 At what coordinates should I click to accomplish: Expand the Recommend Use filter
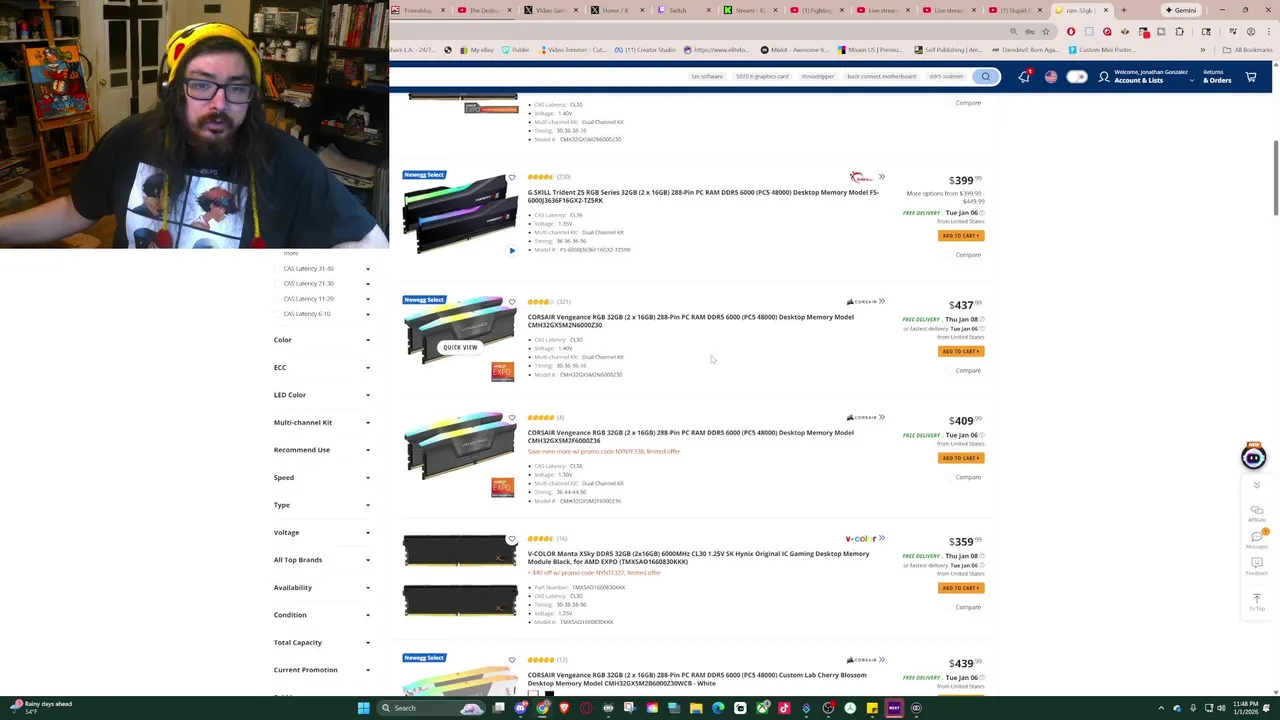pos(322,450)
